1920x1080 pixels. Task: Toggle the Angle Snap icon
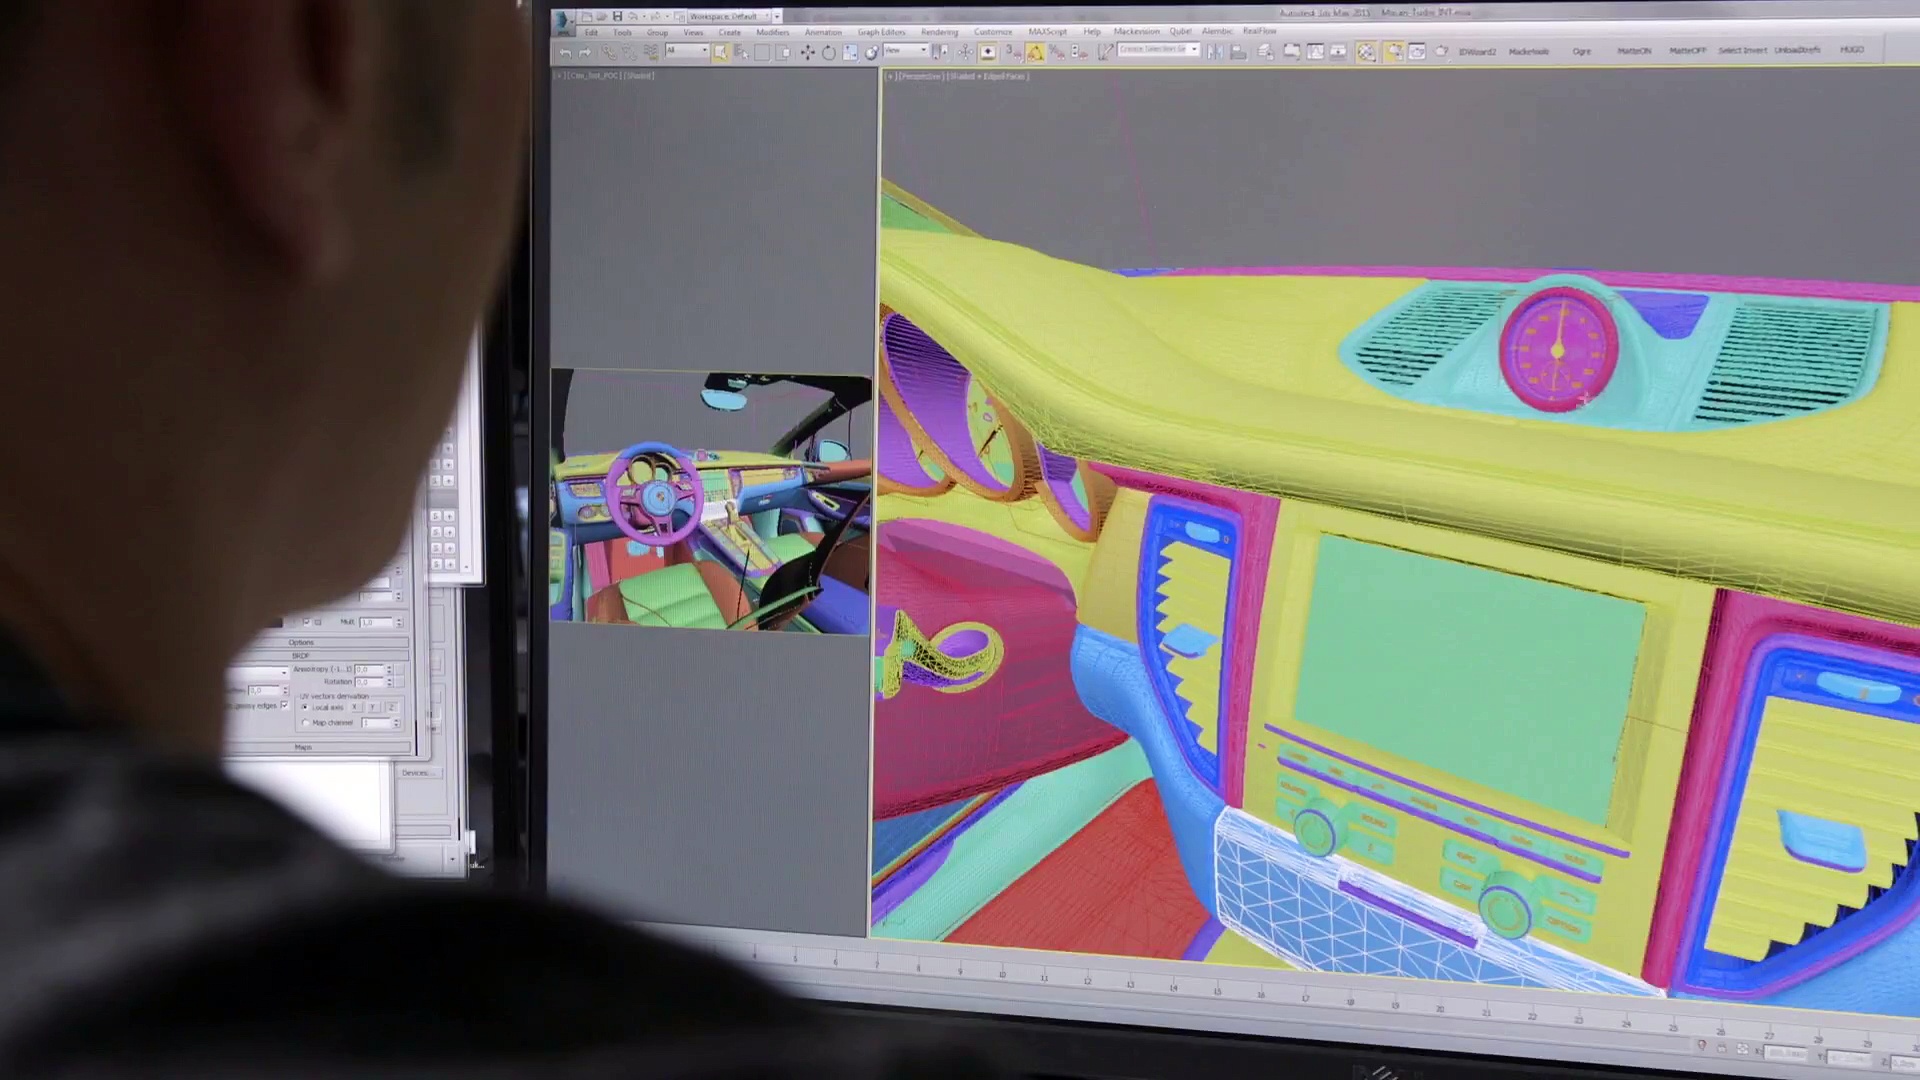point(1036,53)
